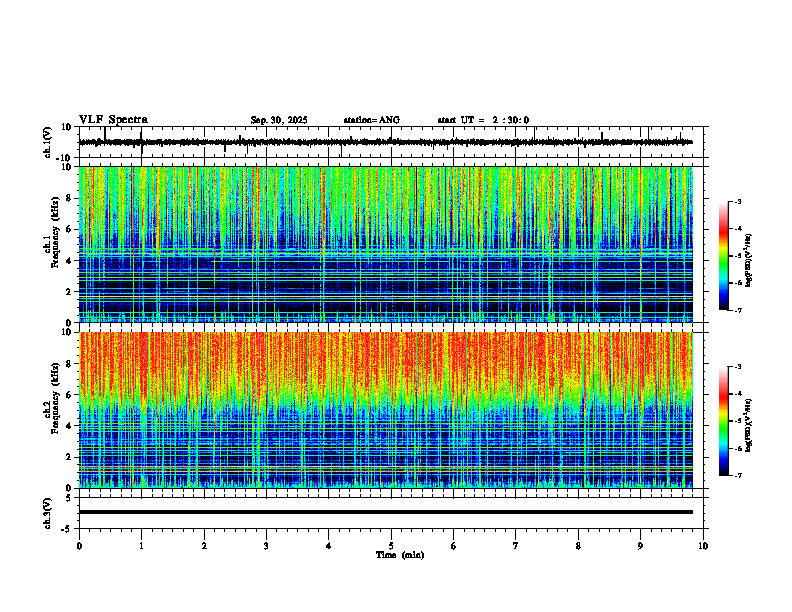Click the "6" kHz tick on ch.2 spectrogram axis
This screenshot has height=612, width=792.
click(70, 395)
